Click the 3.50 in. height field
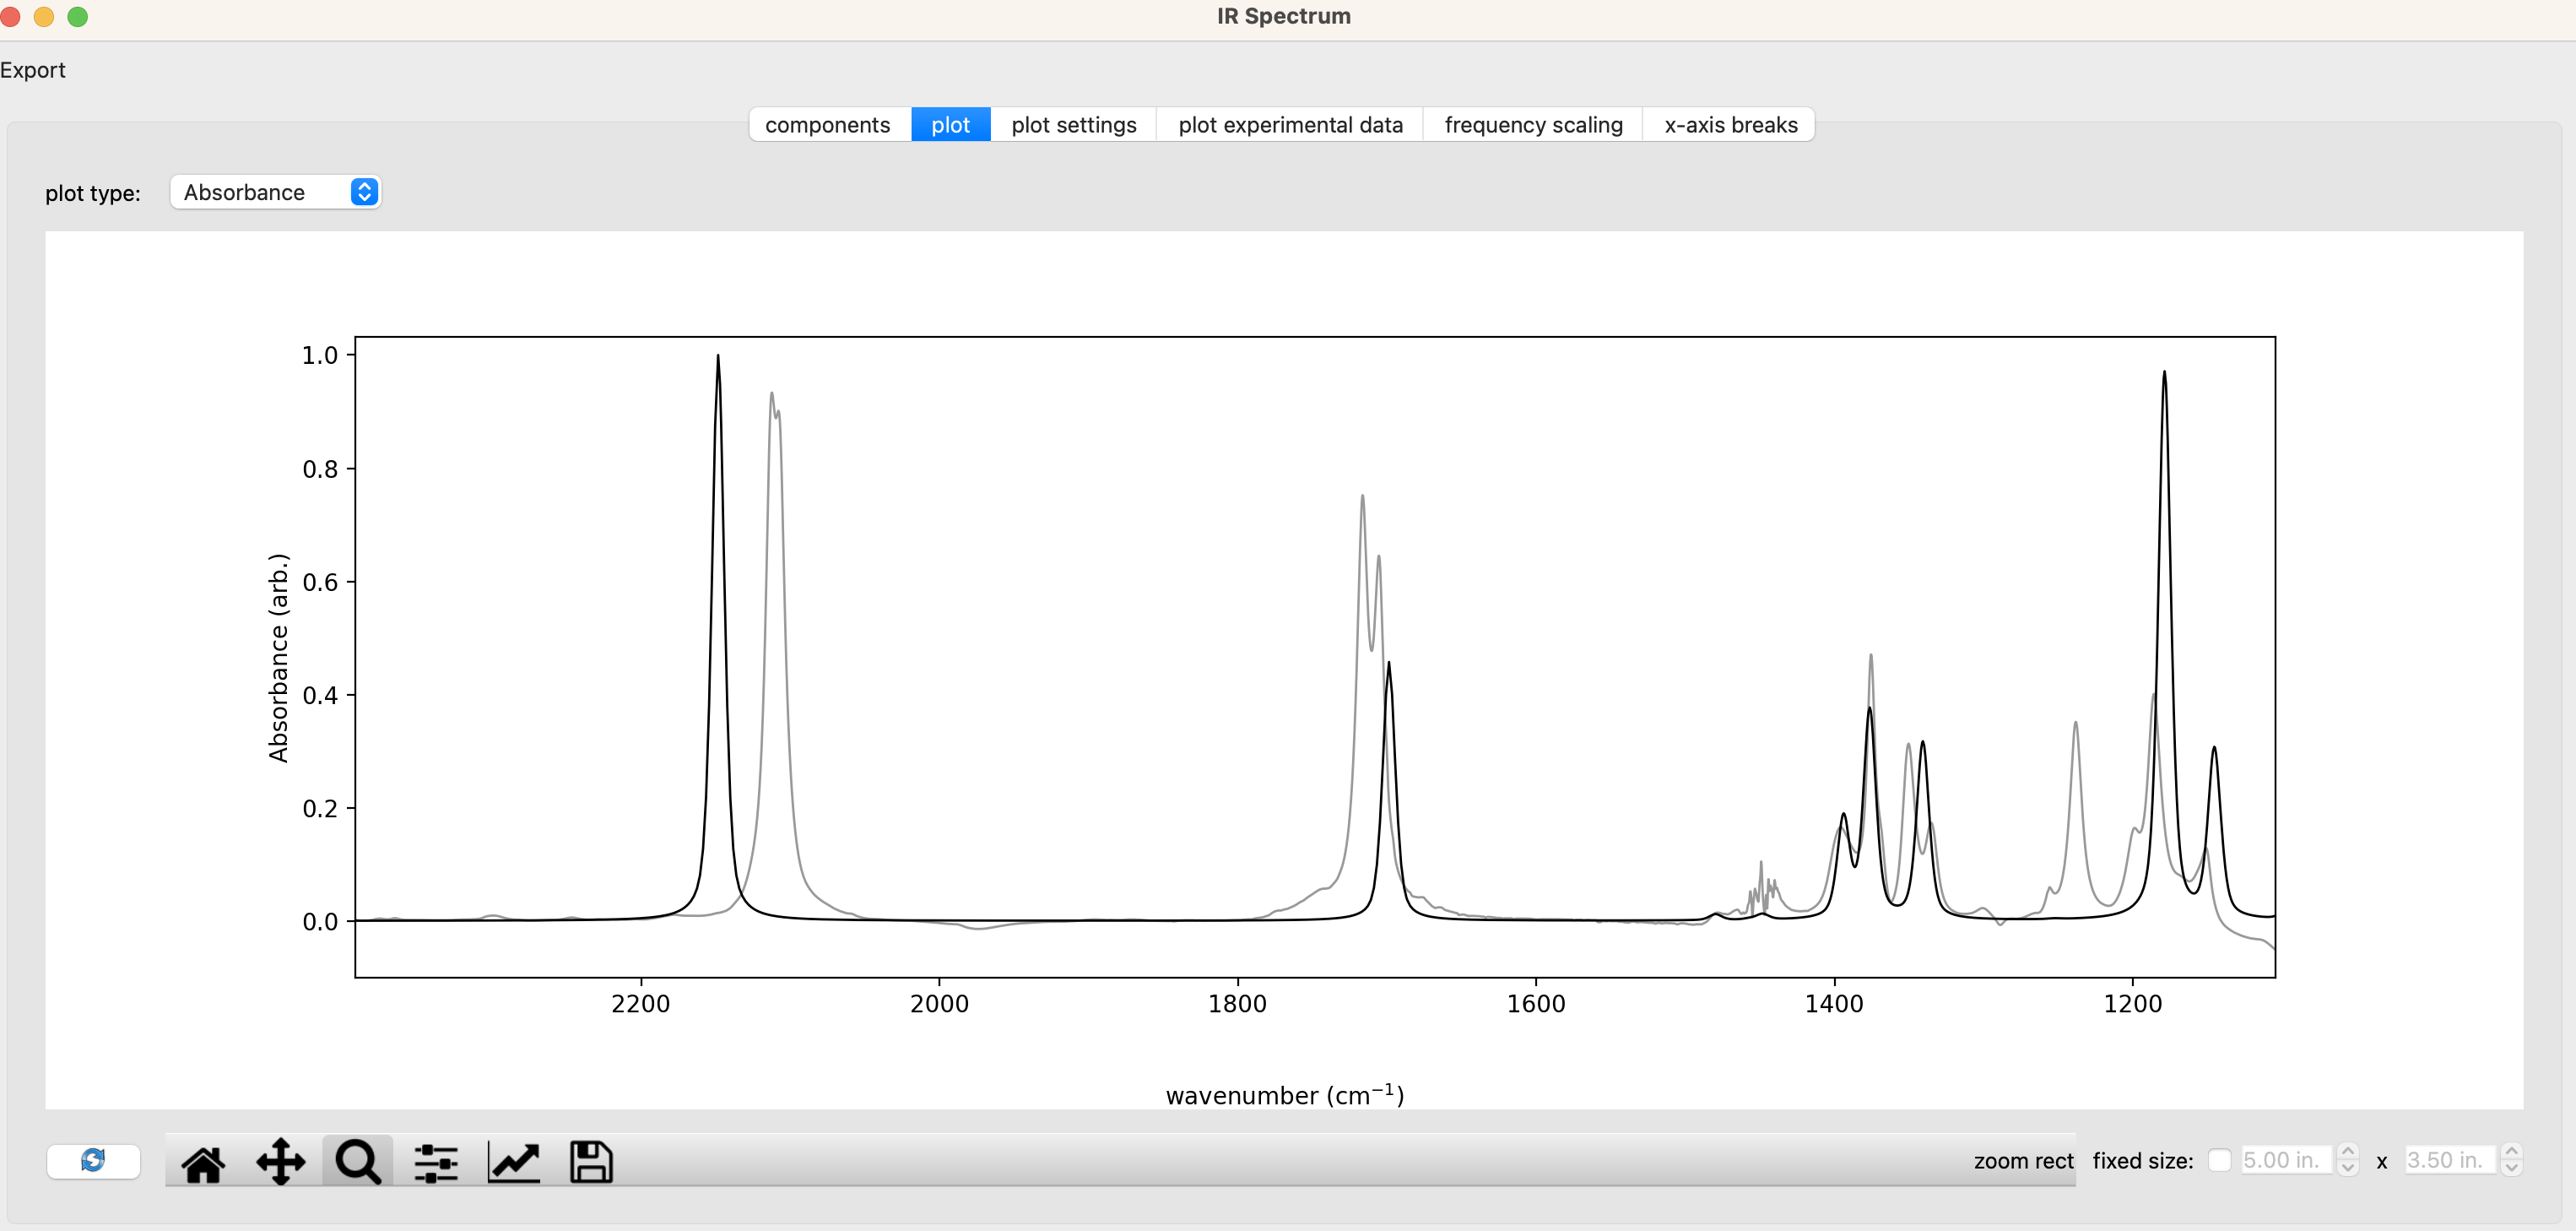Screen dimensions: 2576x1231 point(2450,1160)
